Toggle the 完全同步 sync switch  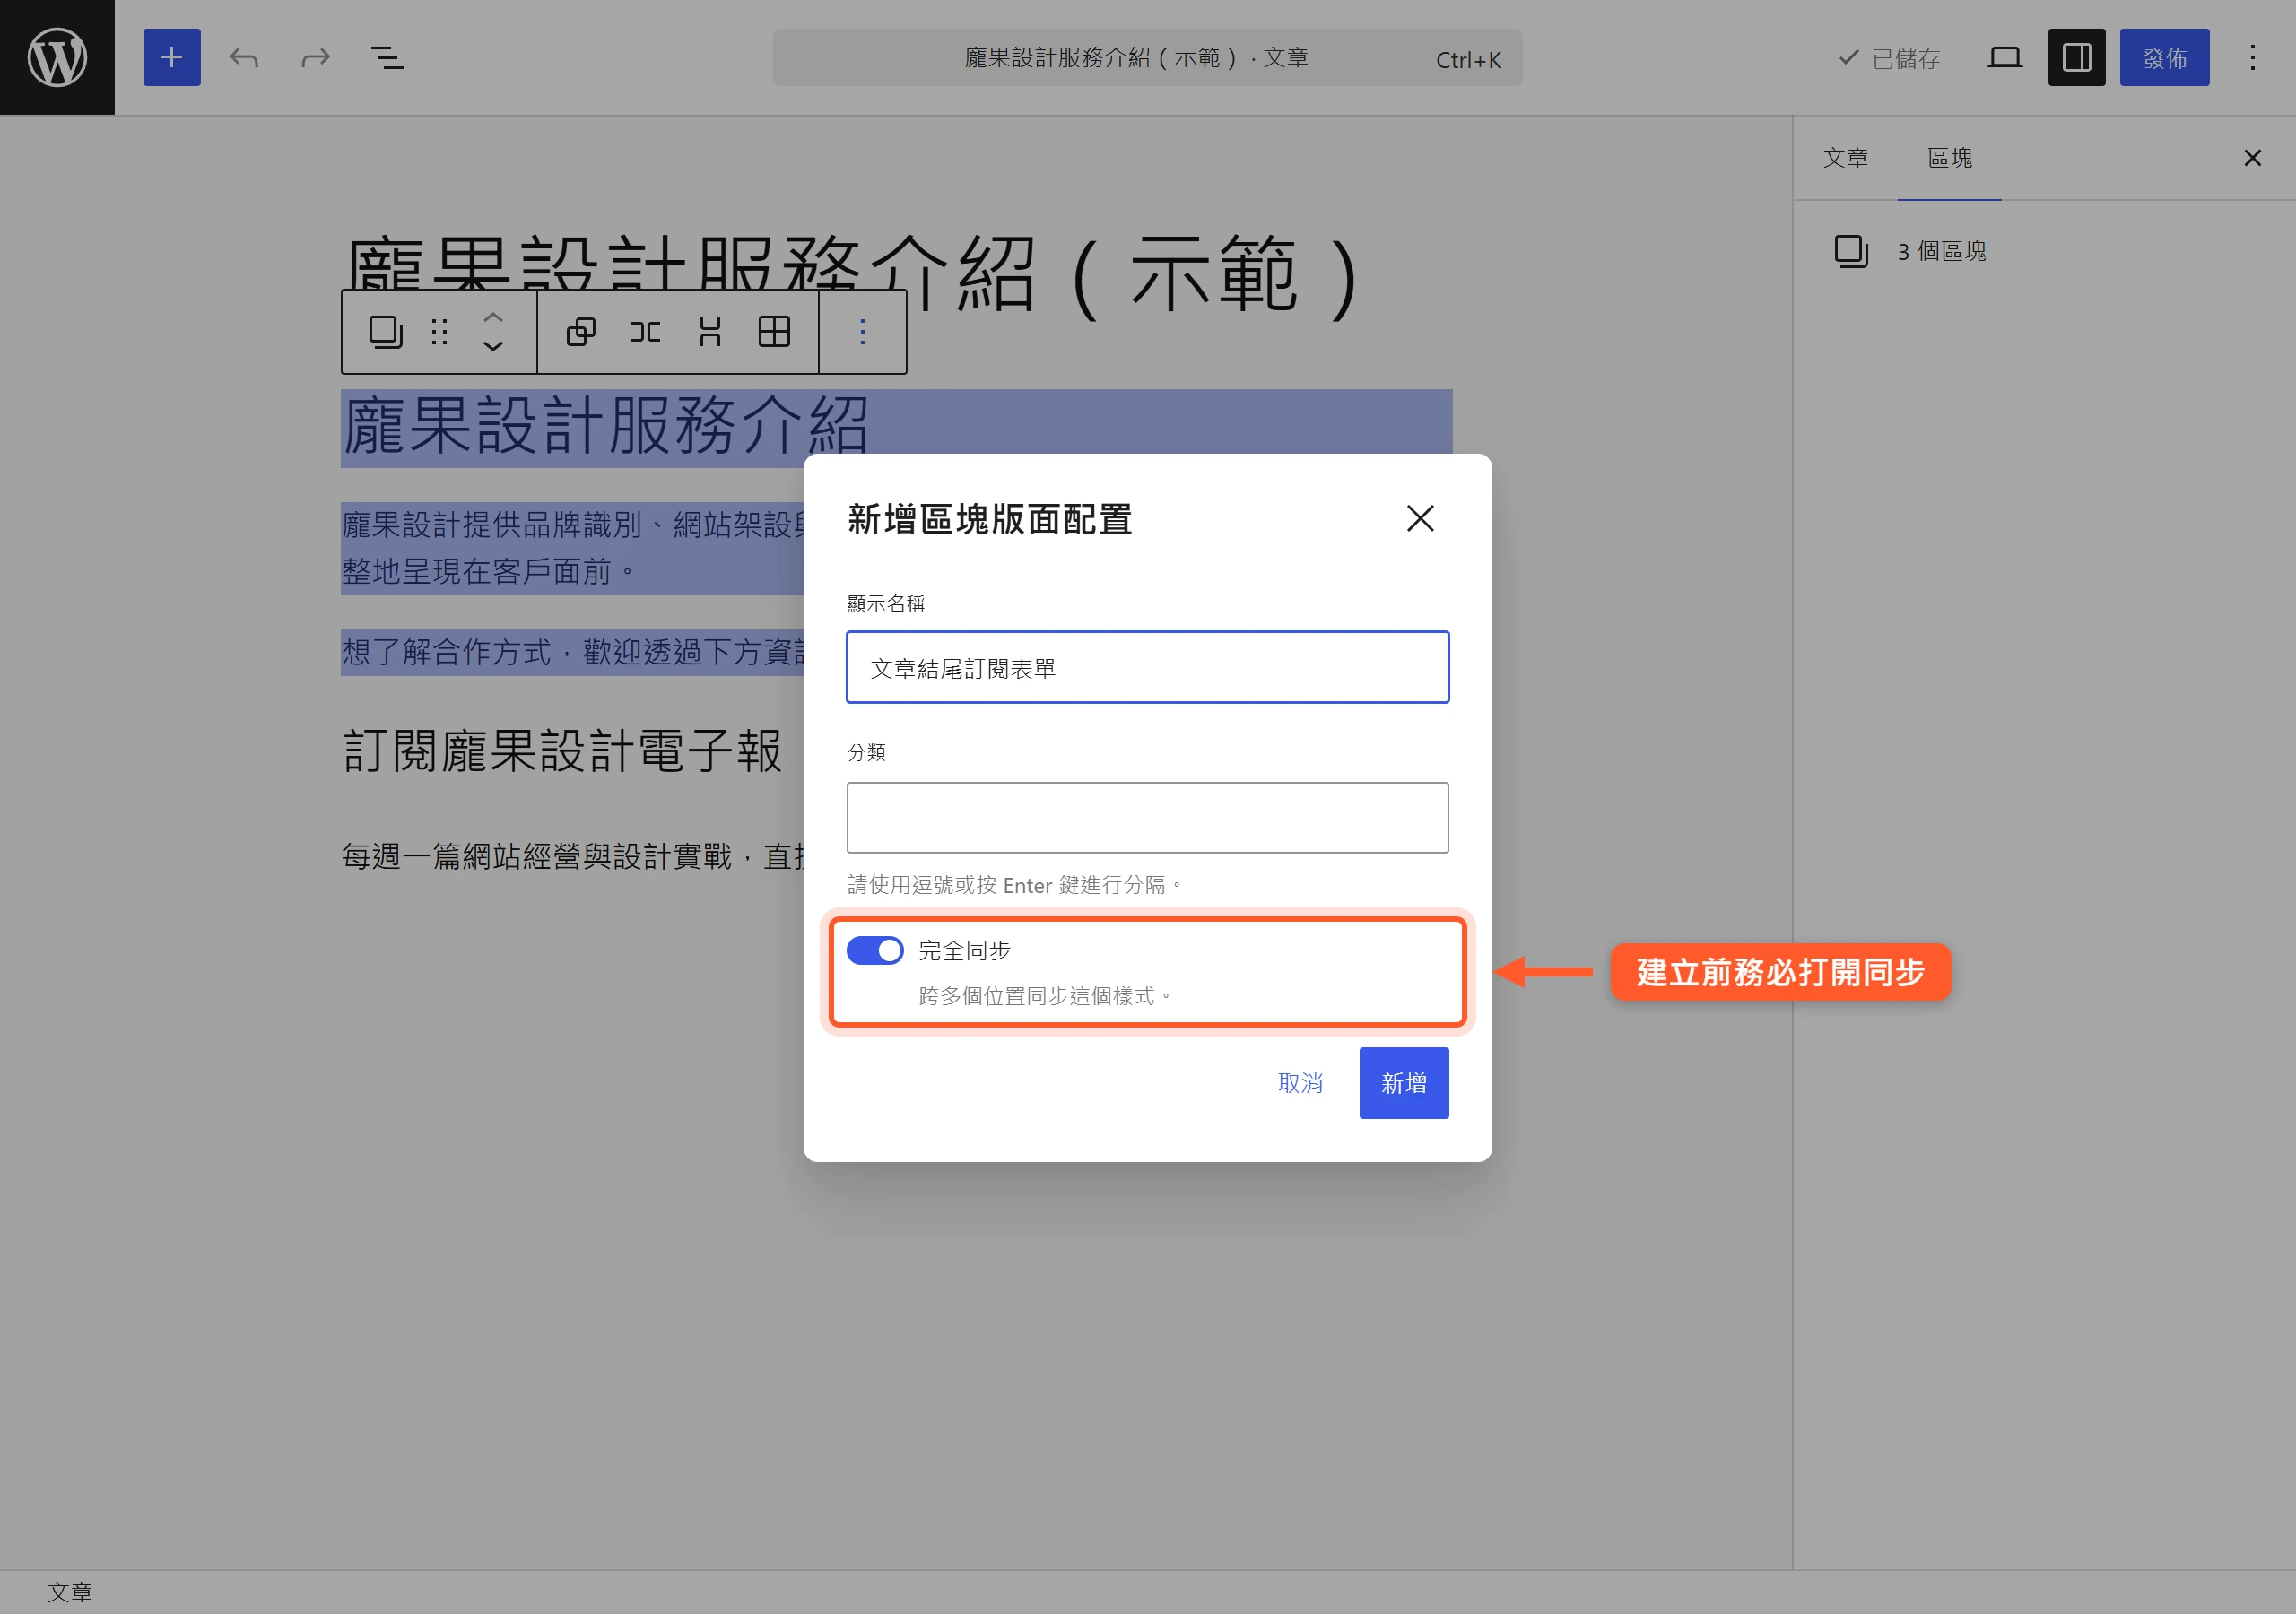click(x=875, y=950)
